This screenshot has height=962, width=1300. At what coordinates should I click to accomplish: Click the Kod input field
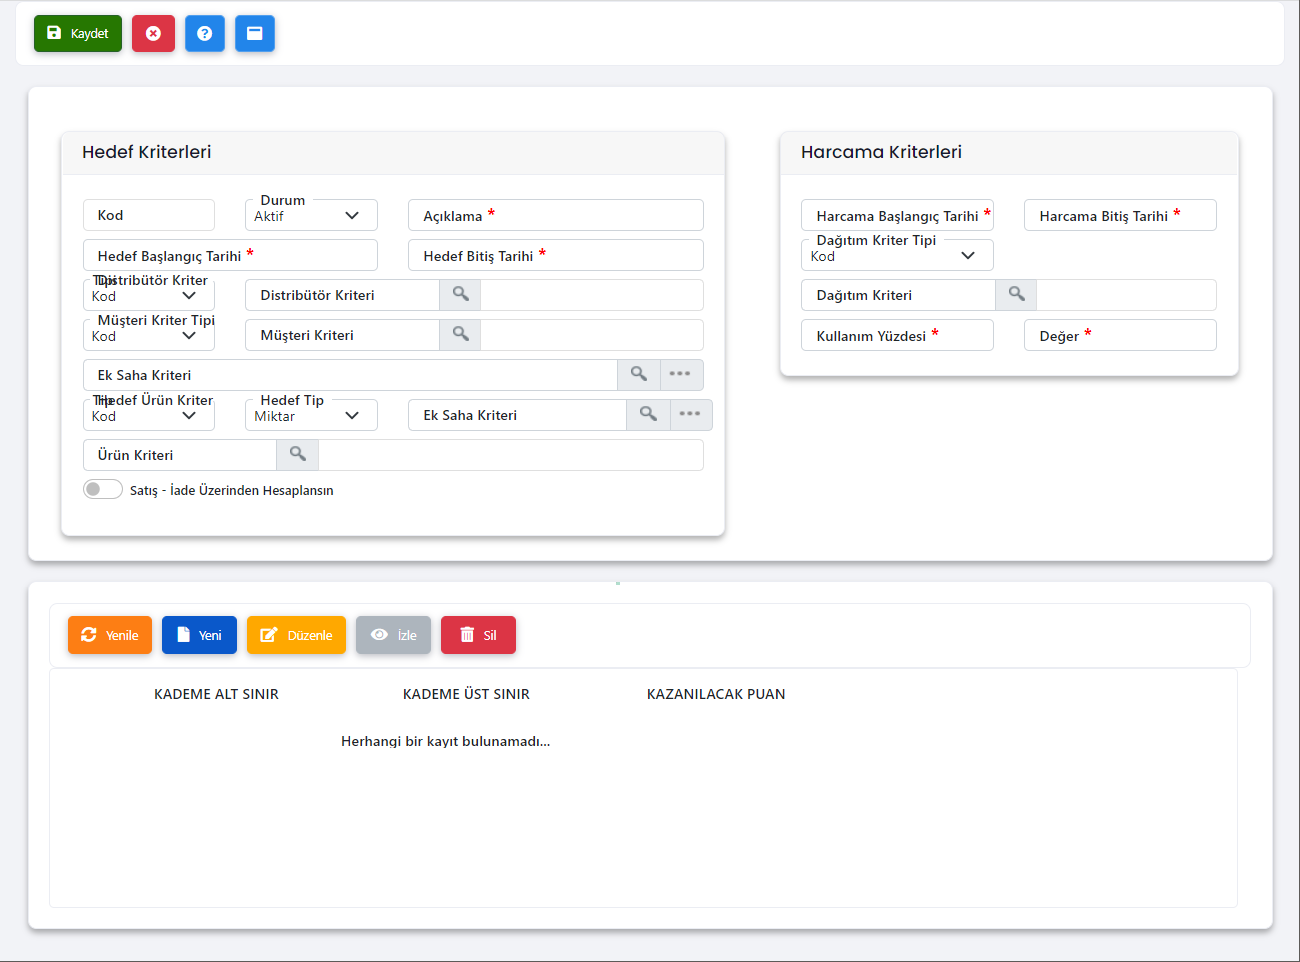(x=149, y=215)
